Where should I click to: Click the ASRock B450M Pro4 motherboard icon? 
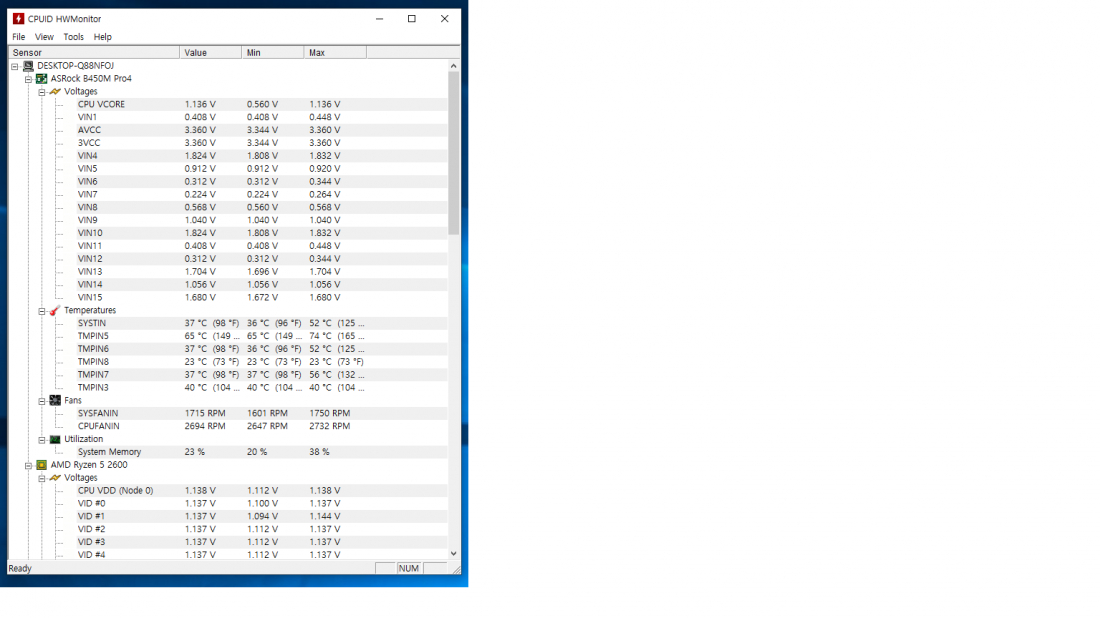pos(41,79)
